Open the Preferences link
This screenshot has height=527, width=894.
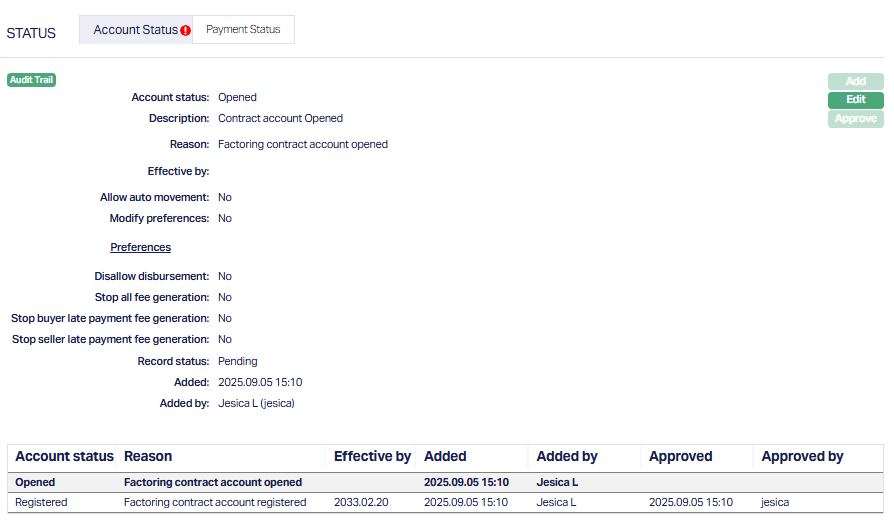(x=140, y=247)
